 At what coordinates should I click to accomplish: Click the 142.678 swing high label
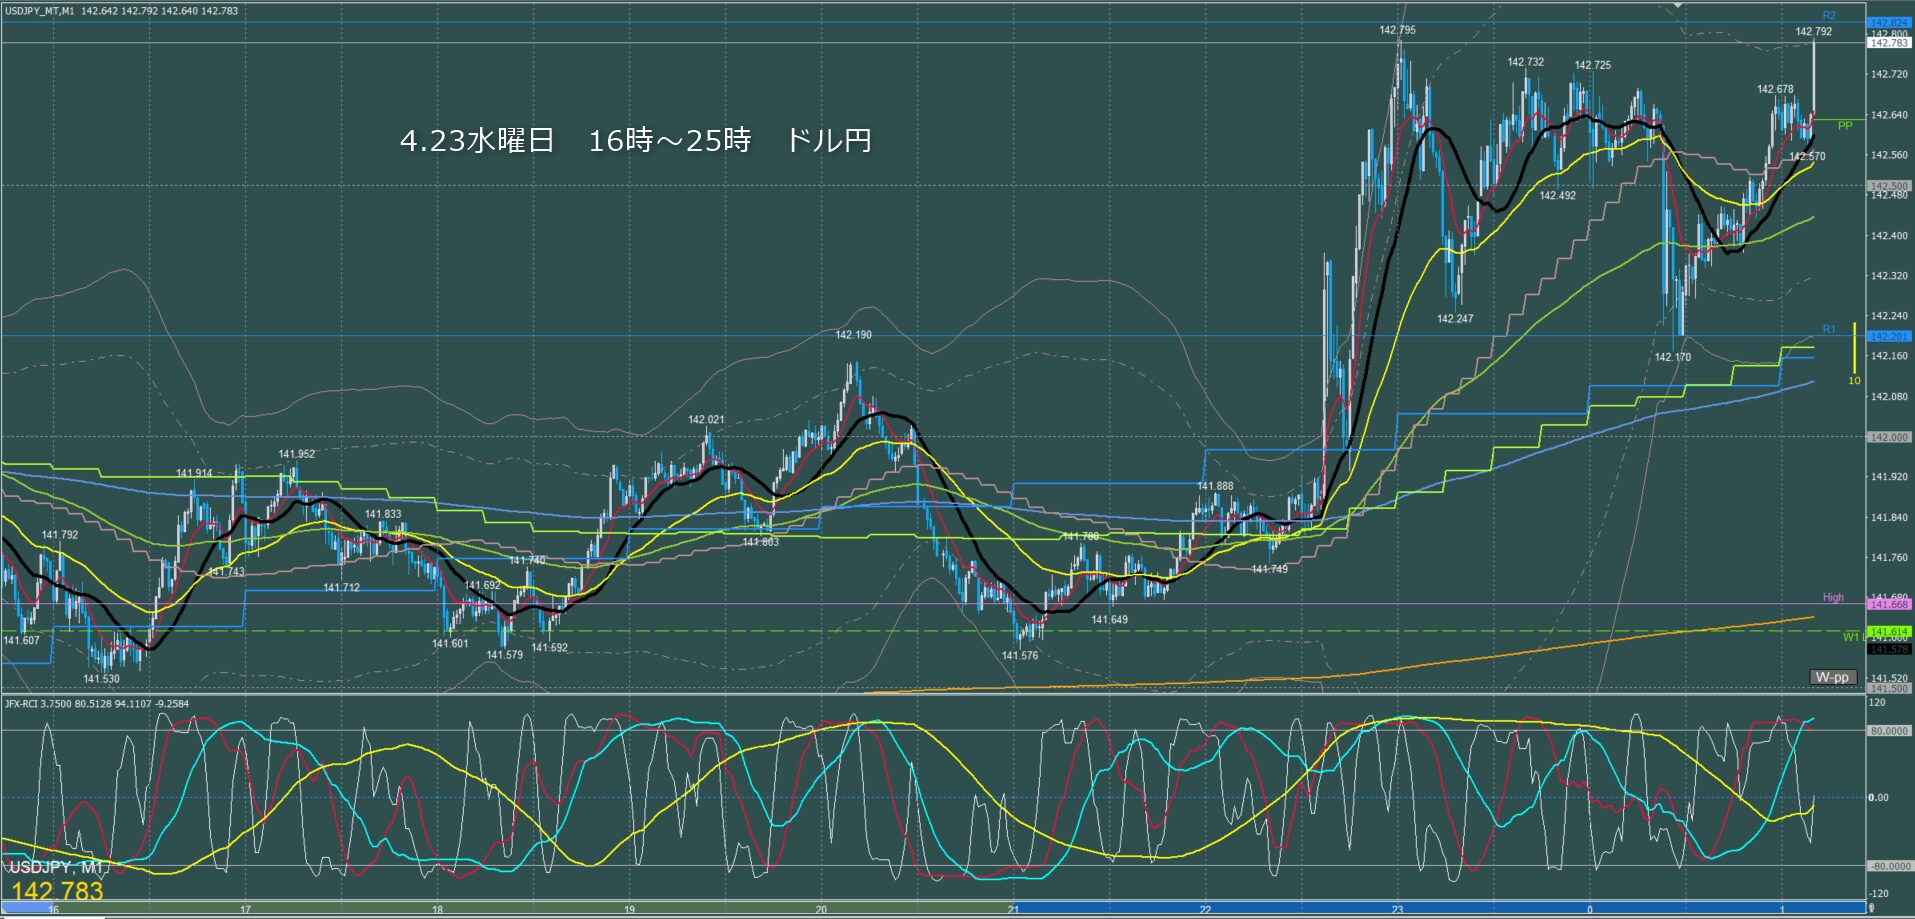[x=1775, y=89]
